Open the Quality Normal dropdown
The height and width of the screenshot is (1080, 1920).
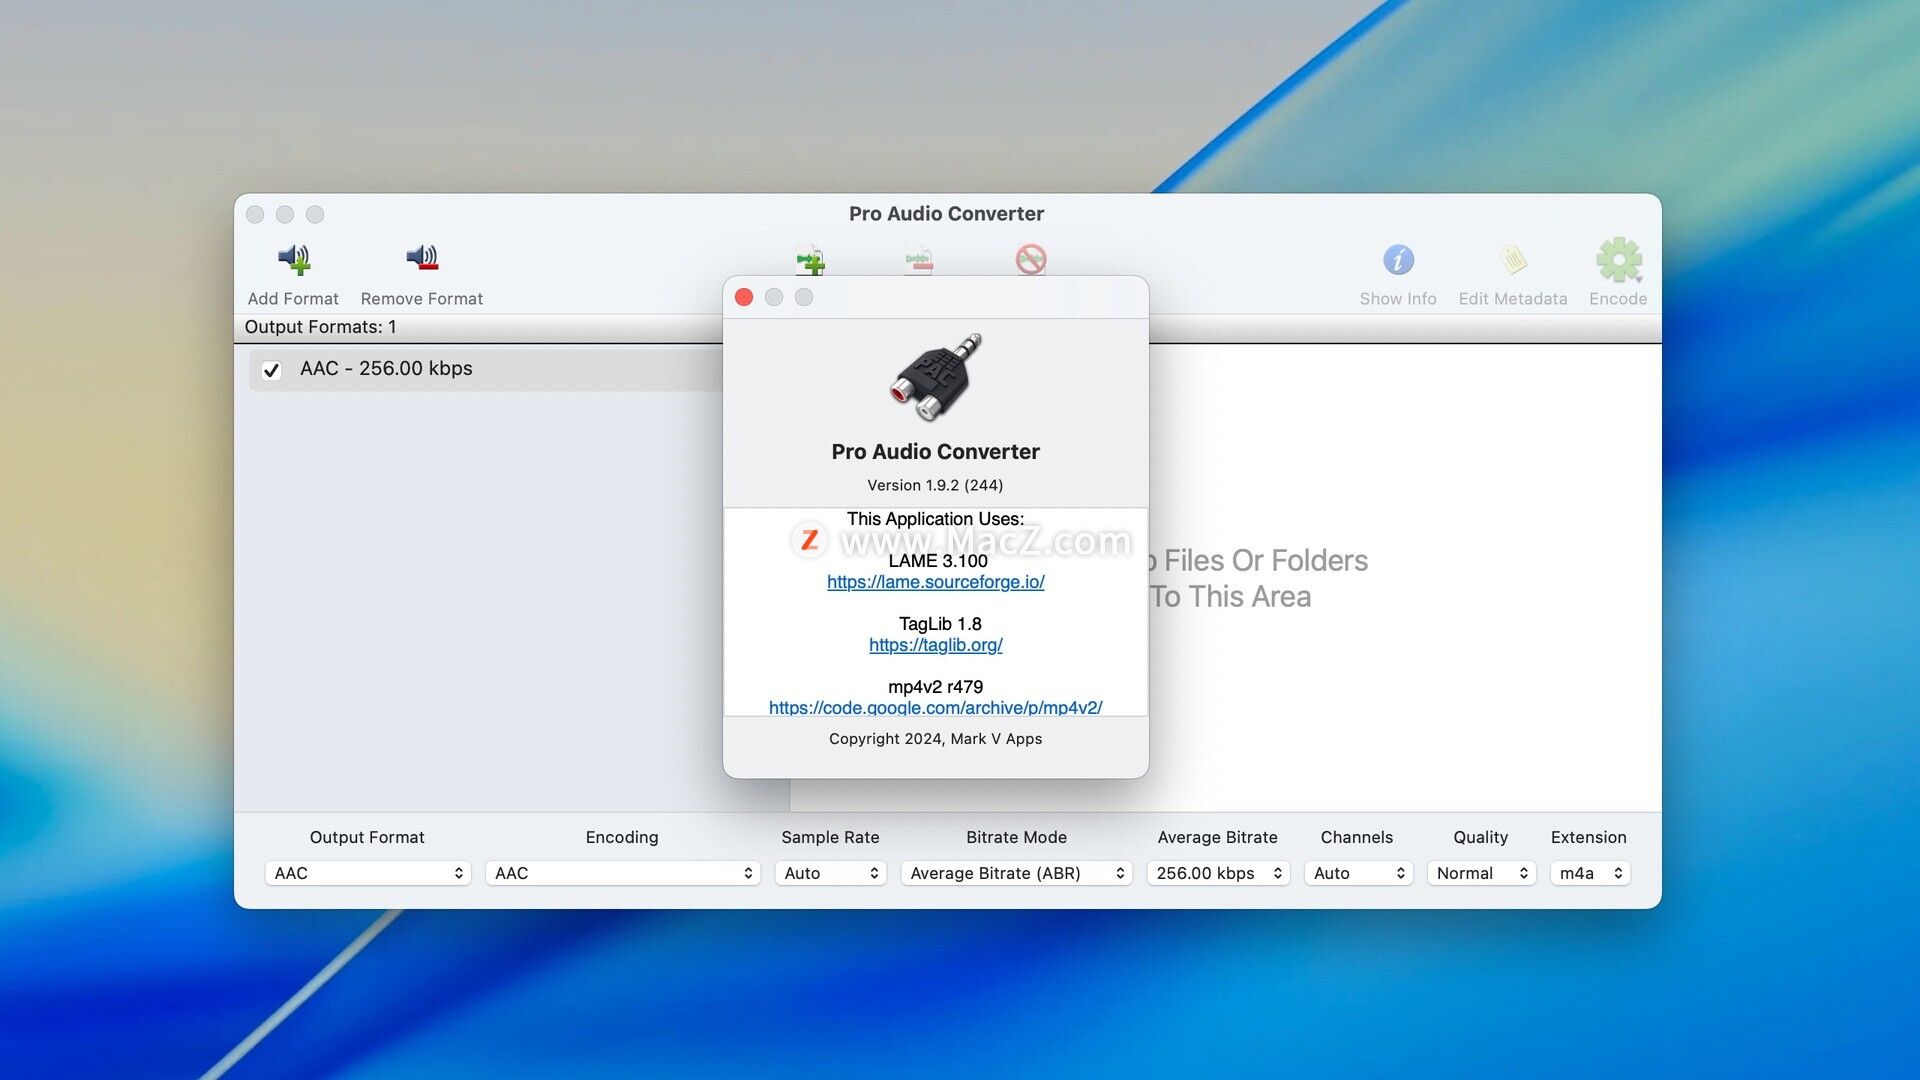coord(1481,873)
